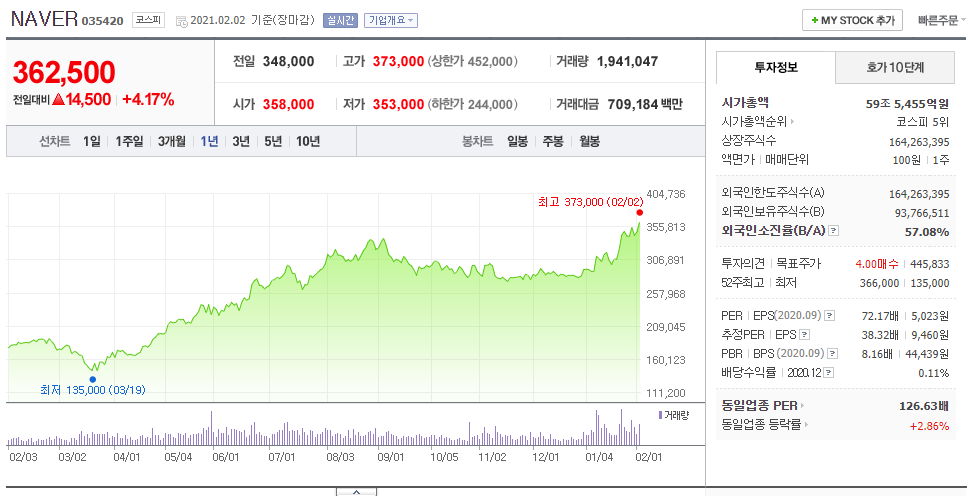This screenshot has height=496, width=973.
Task: Expand the 기업개요 dropdown
Action: click(x=391, y=20)
